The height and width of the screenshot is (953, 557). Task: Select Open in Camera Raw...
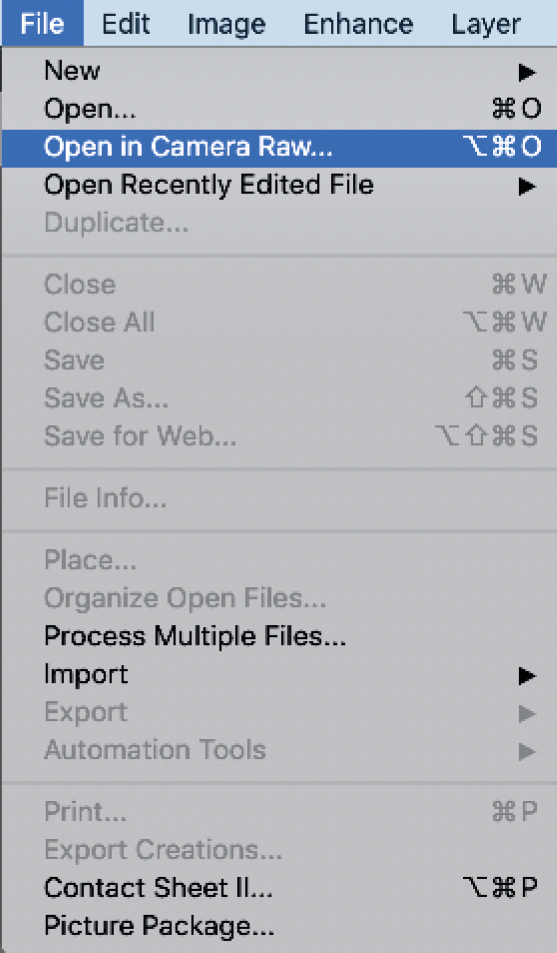tap(278, 147)
